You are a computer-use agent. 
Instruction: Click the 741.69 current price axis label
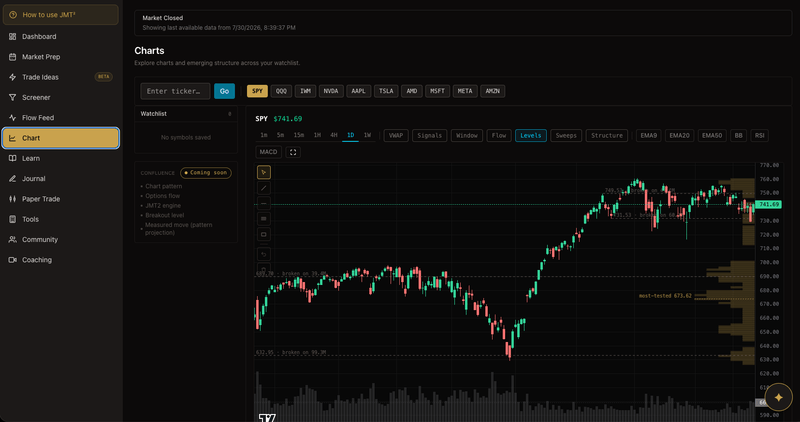point(768,204)
